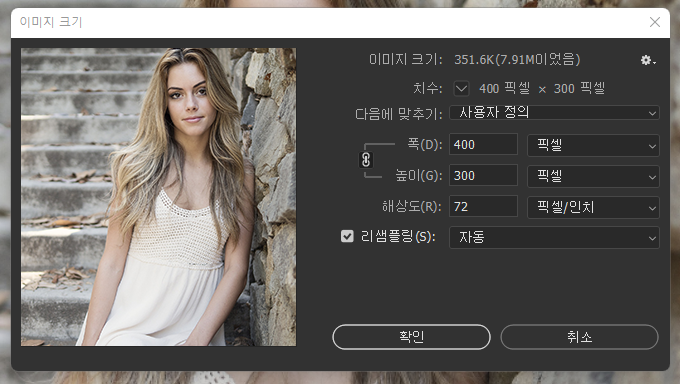Click the 400 픽셀 × 300 픽셀 dimensions text
Viewport: 680px width, 384px height.
tap(542, 89)
